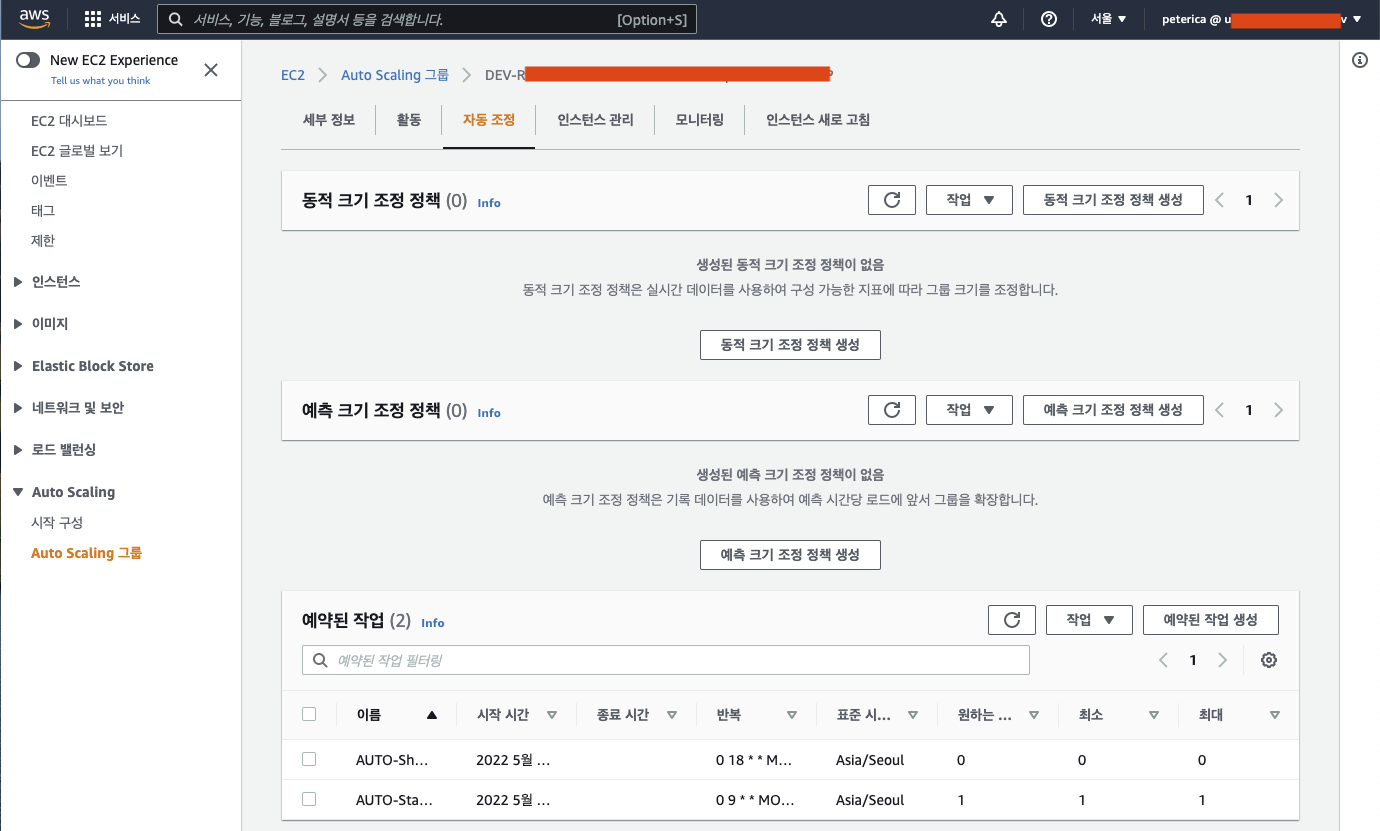Open the 인스턴스 관리 tab
Screen dimensions: 1380x831
pos(595,120)
